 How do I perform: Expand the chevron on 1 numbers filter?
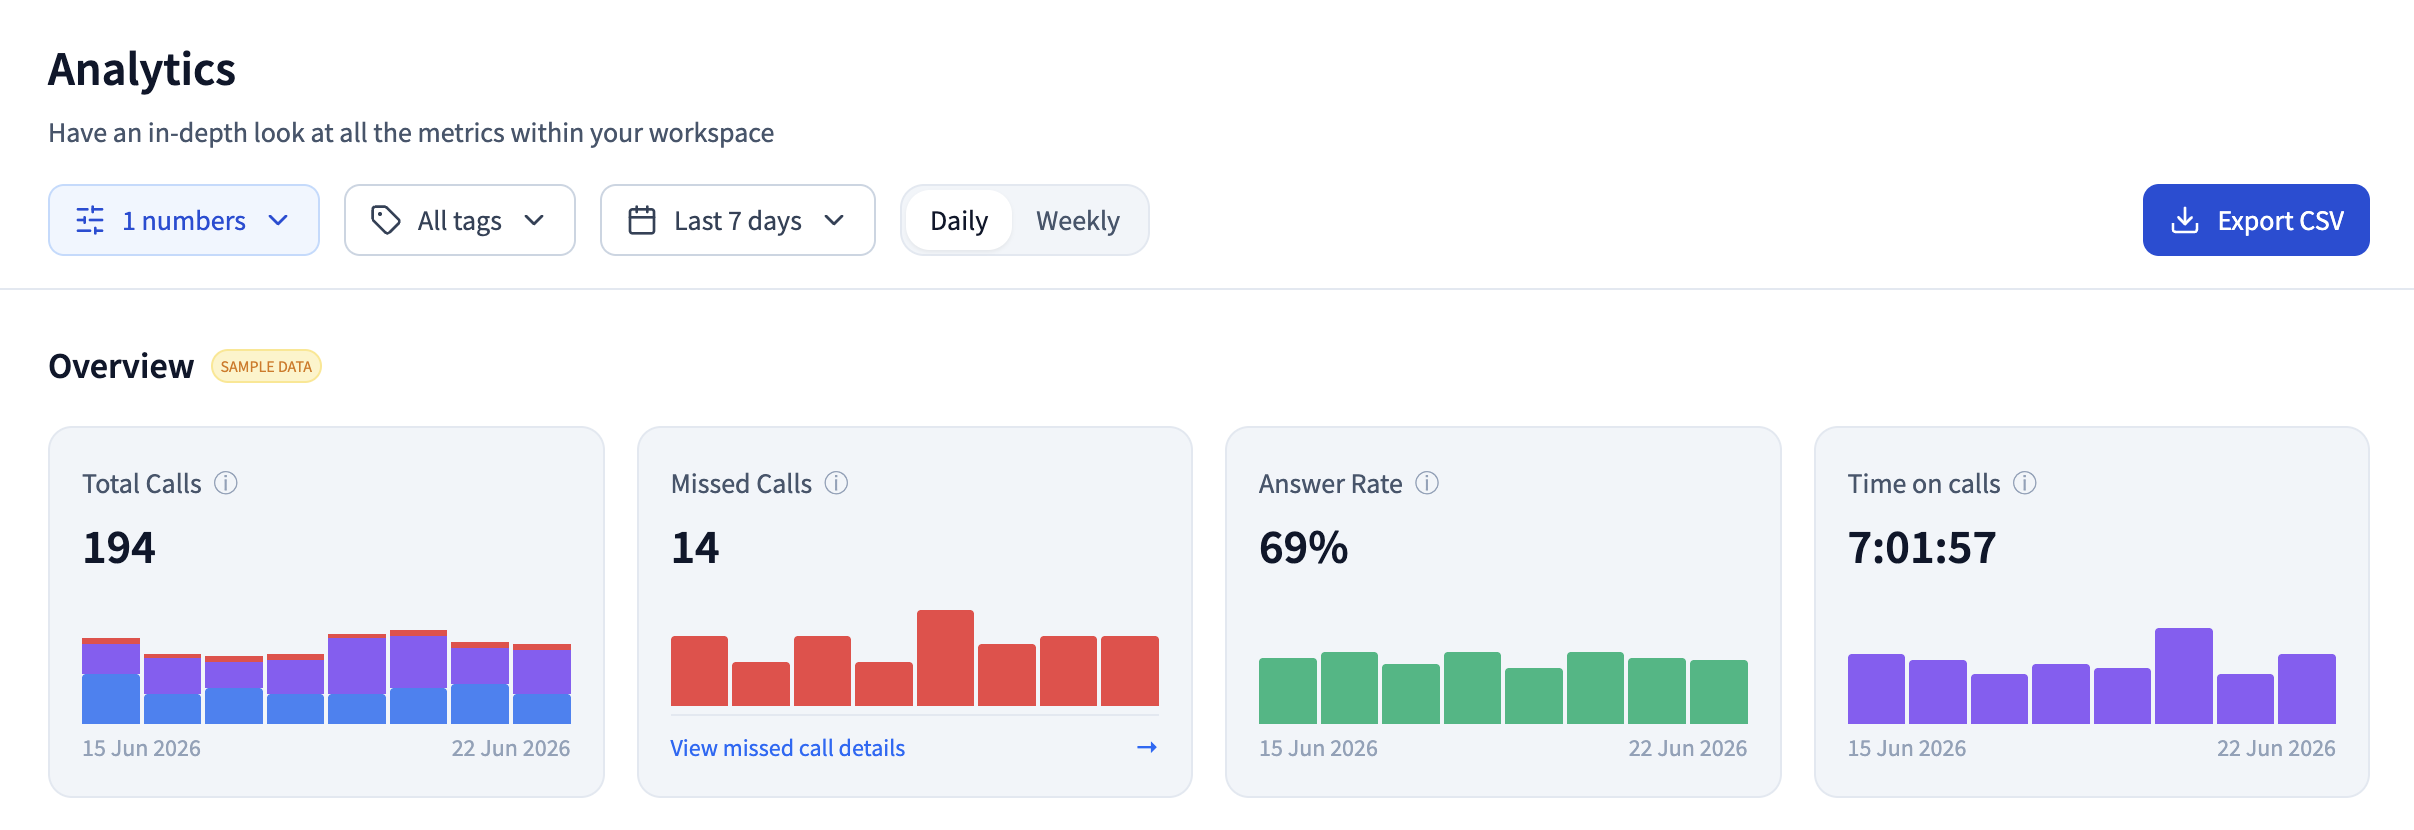click(279, 220)
